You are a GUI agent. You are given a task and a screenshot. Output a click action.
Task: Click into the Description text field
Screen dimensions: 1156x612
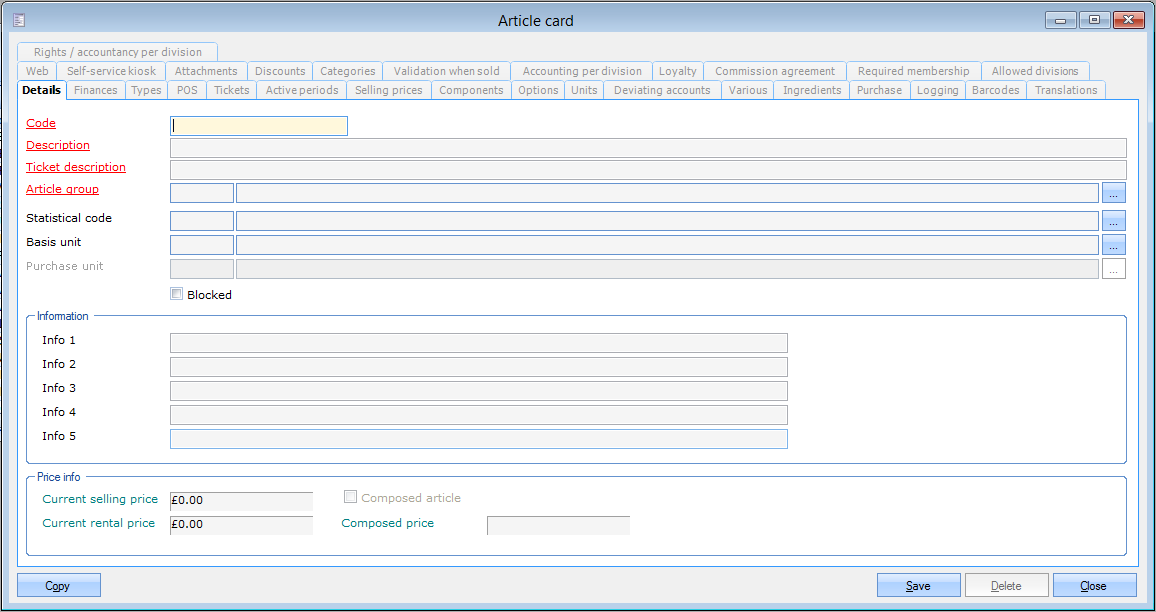tap(648, 148)
